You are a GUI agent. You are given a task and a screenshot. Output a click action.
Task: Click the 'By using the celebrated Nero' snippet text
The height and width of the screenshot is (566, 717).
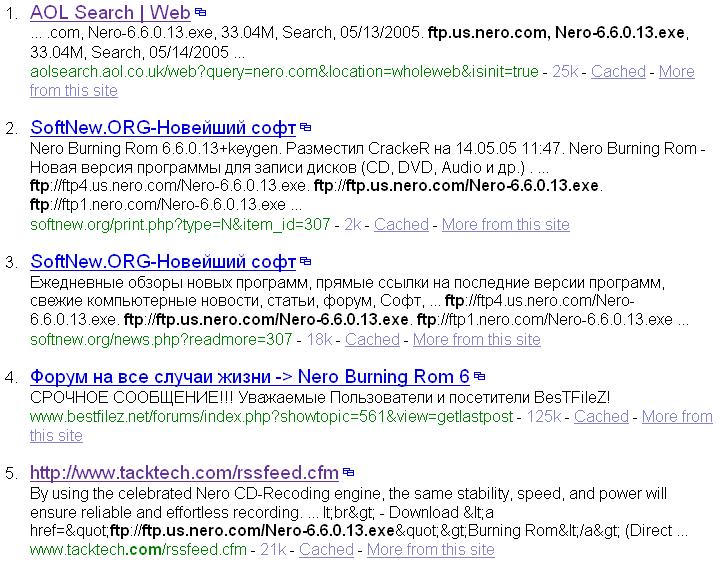coord(130,494)
